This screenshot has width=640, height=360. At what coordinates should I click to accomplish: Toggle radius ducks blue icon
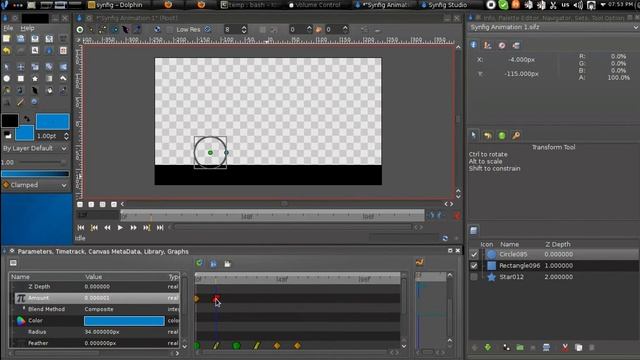tap(115, 29)
